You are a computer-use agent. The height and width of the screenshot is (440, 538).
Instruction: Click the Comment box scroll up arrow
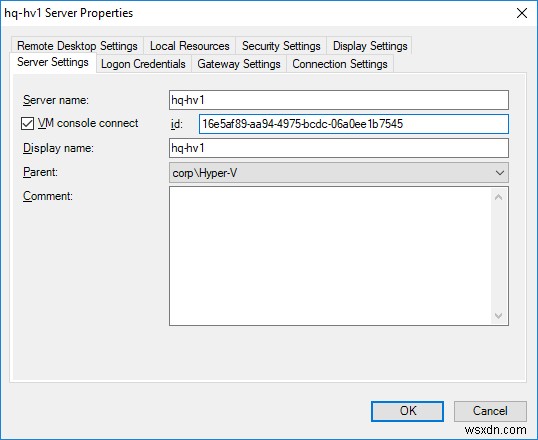(499, 197)
